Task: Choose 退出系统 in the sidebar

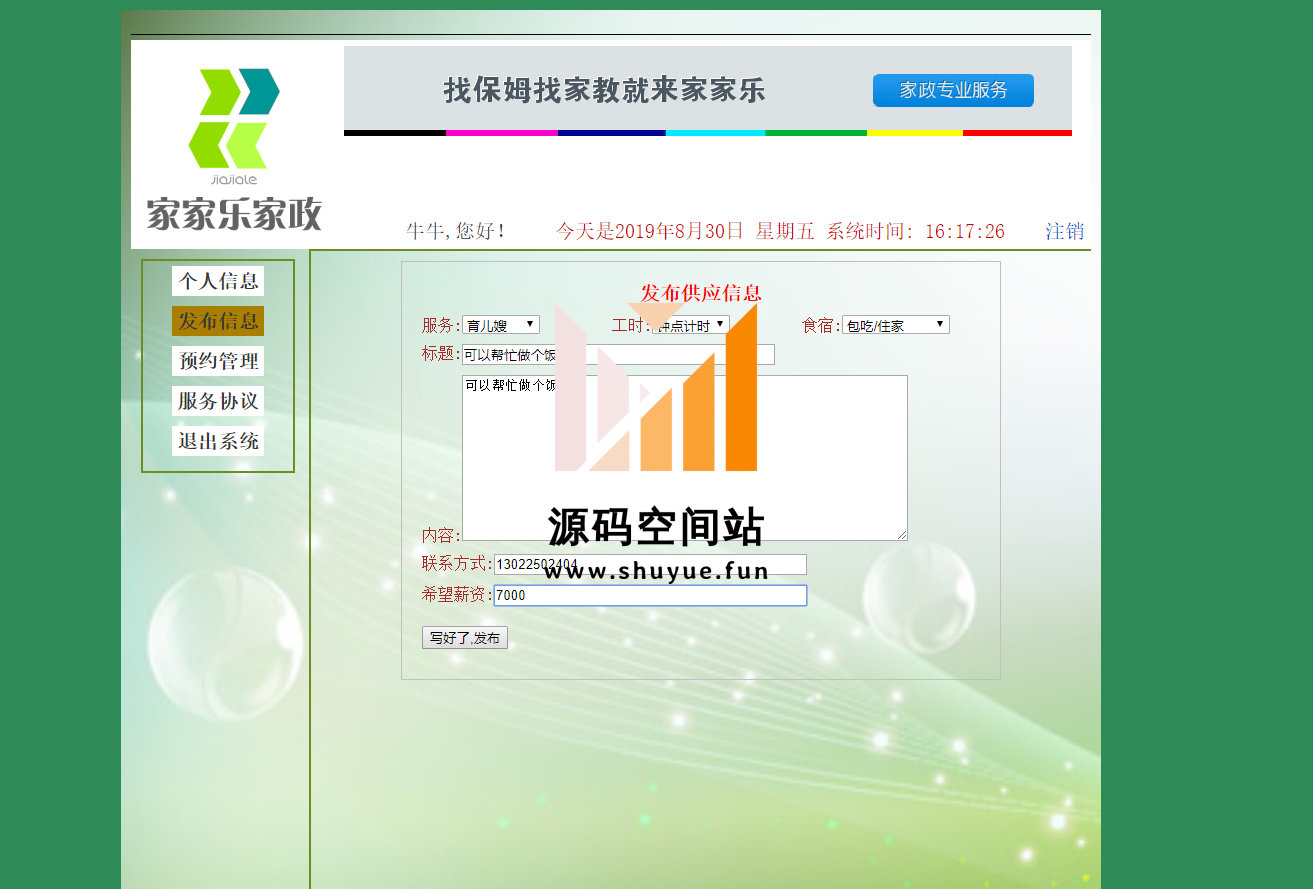Action: (218, 441)
